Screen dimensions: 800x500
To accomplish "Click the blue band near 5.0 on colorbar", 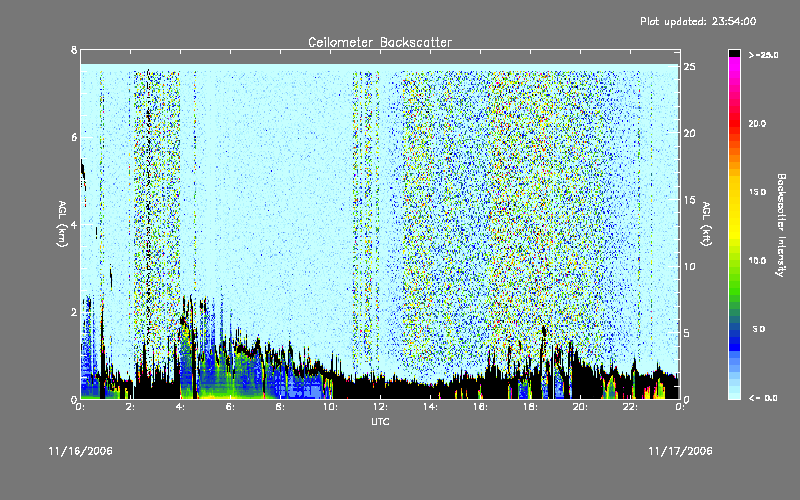I will pos(734,330).
